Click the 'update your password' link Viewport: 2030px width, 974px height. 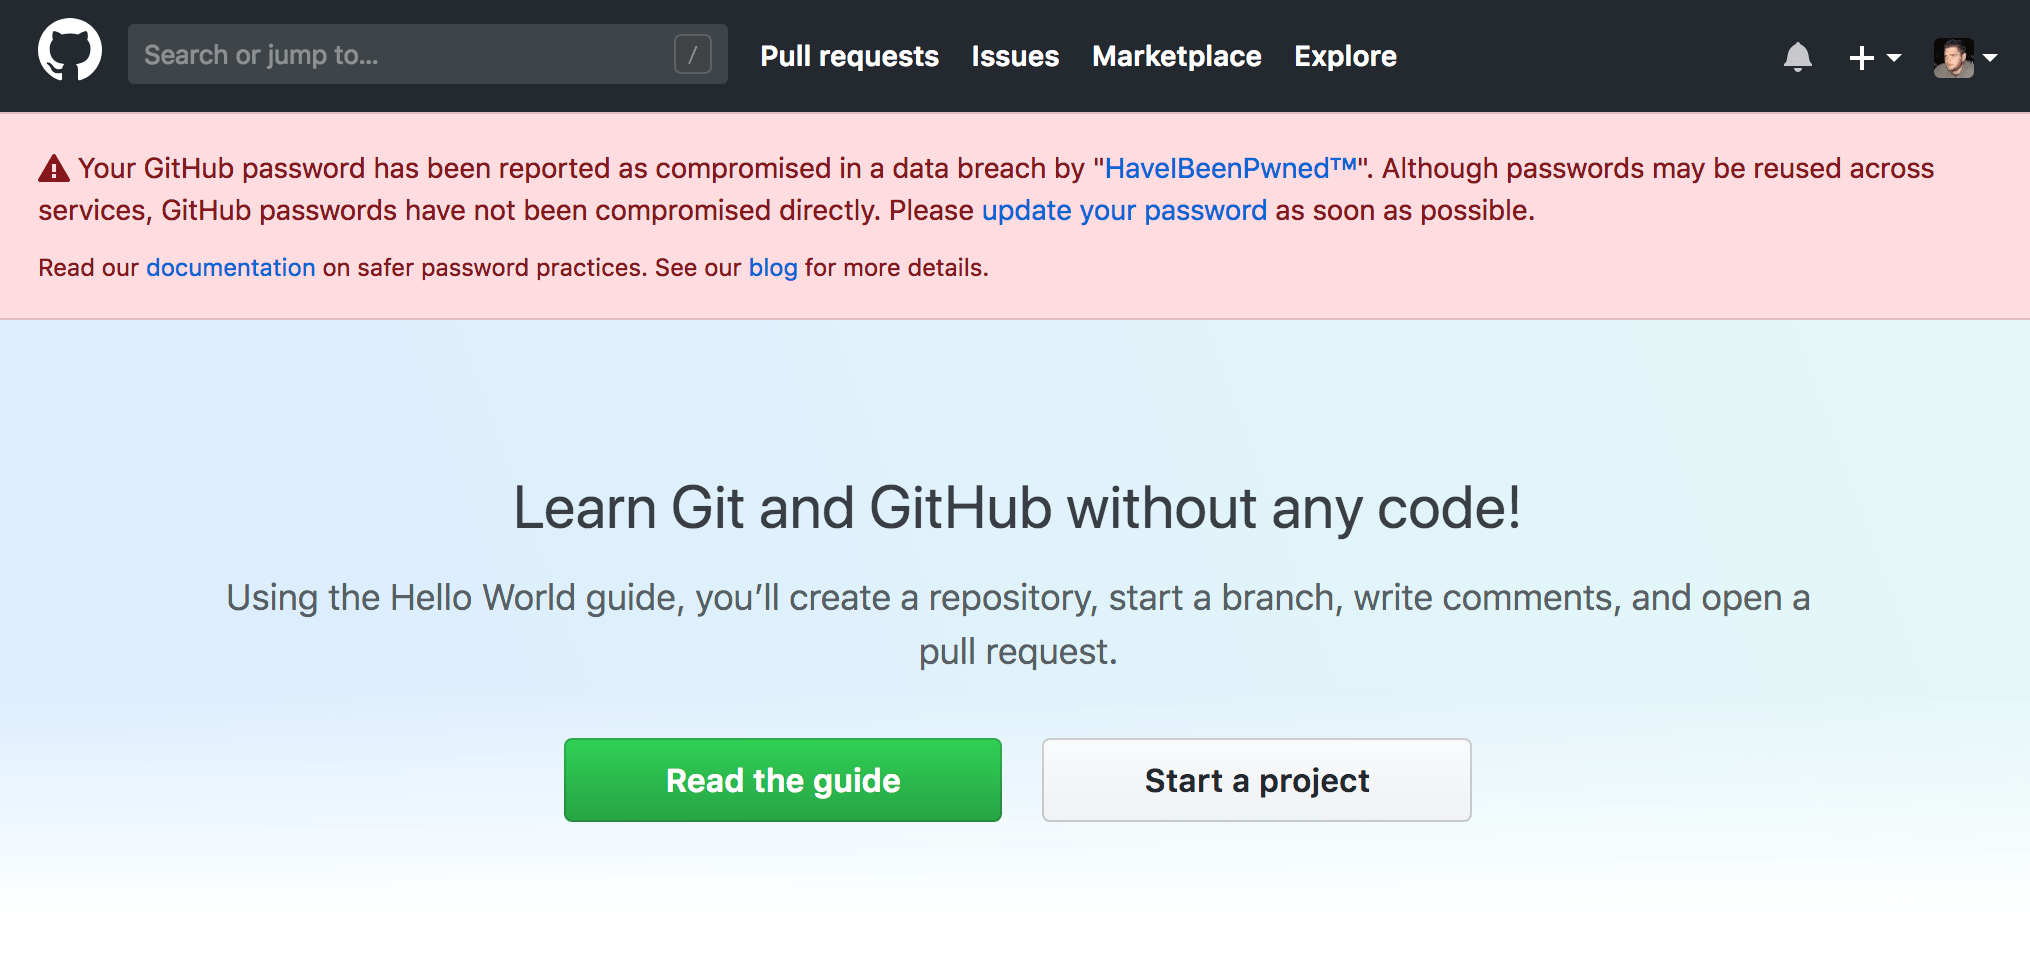[1124, 210]
